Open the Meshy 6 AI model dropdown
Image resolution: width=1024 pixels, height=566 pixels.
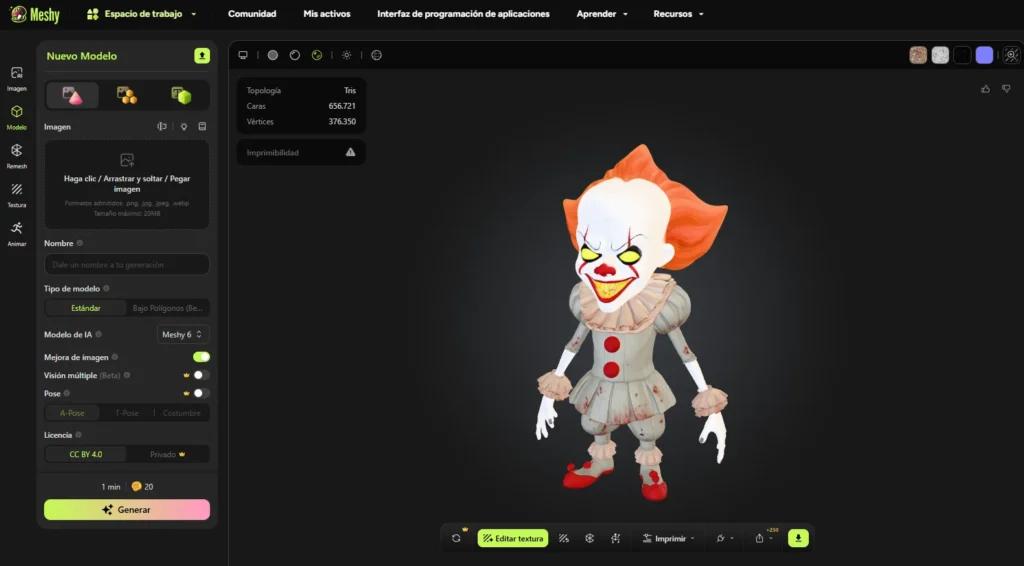(x=183, y=334)
